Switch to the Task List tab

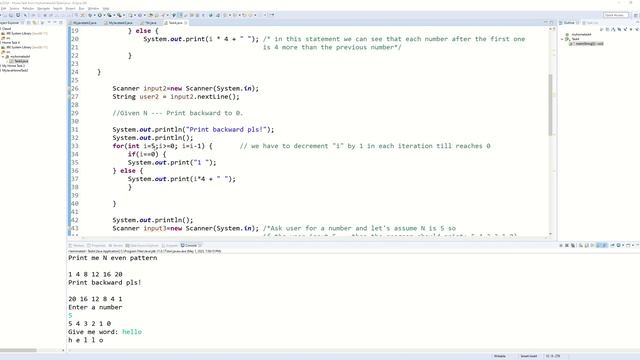tap(591, 23)
